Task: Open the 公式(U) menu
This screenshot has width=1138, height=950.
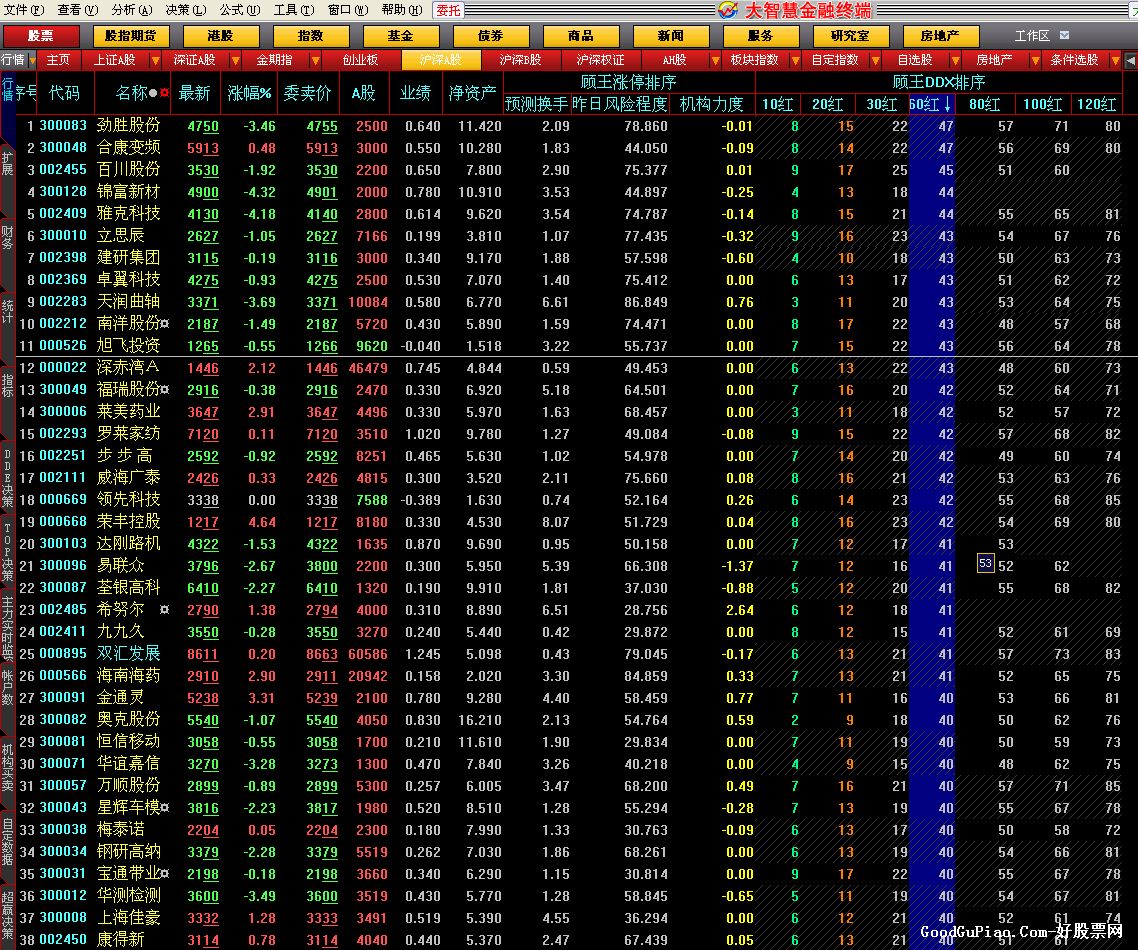Action: [240, 9]
